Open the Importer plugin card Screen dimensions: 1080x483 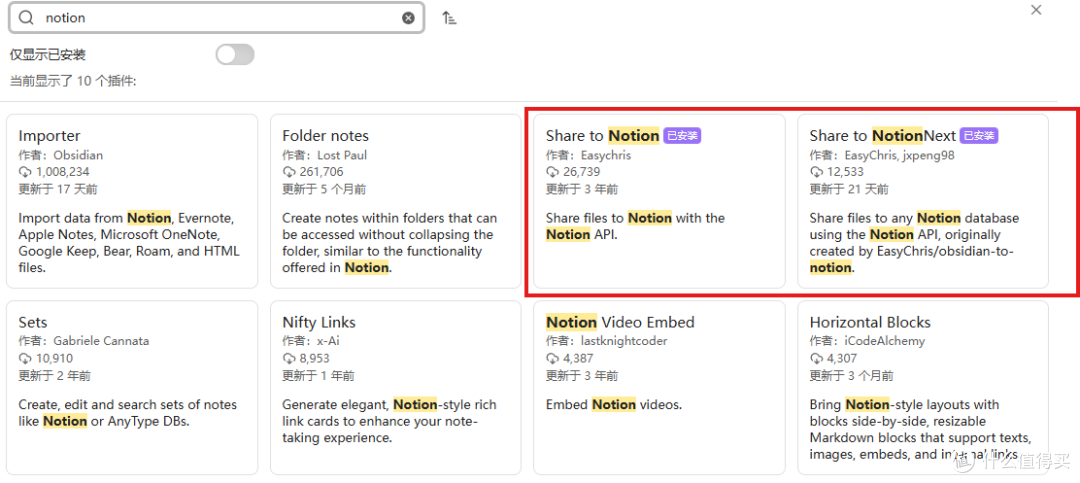pos(132,201)
